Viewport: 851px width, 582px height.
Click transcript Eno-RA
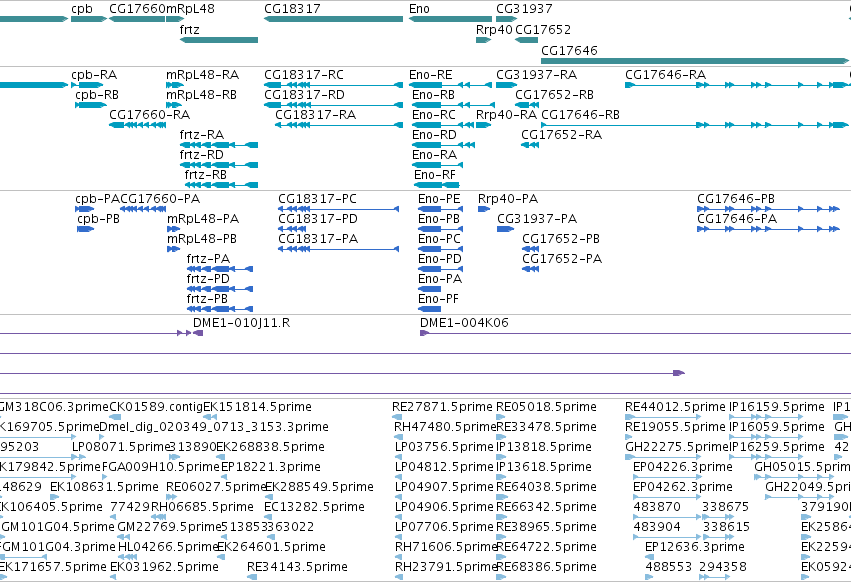pyautogui.click(x=438, y=165)
